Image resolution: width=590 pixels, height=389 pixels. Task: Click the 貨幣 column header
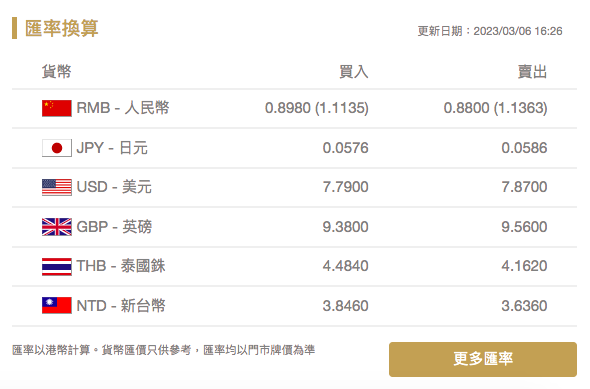(x=56, y=71)
